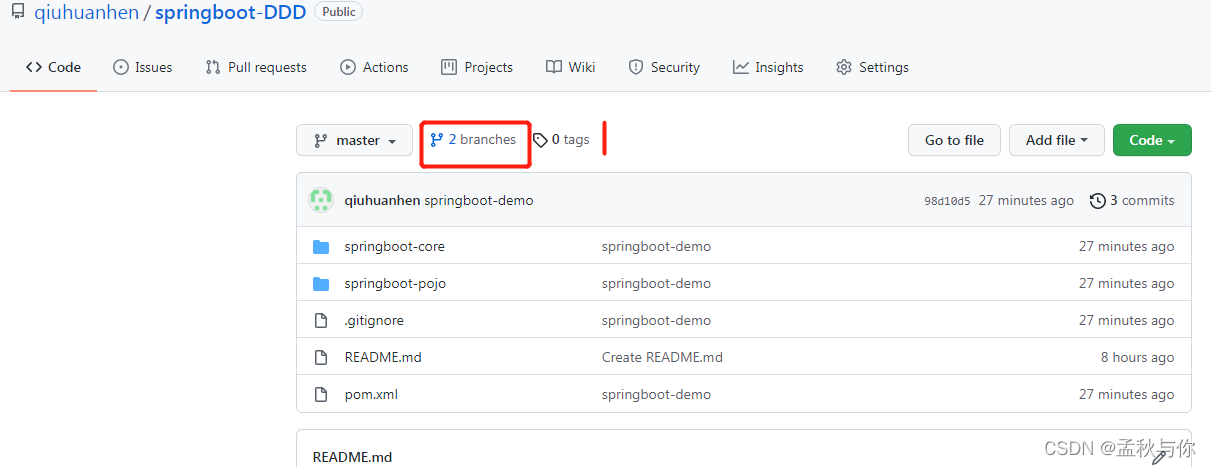Click the qiuhuanhen author link in commit bar

[382, 200]
